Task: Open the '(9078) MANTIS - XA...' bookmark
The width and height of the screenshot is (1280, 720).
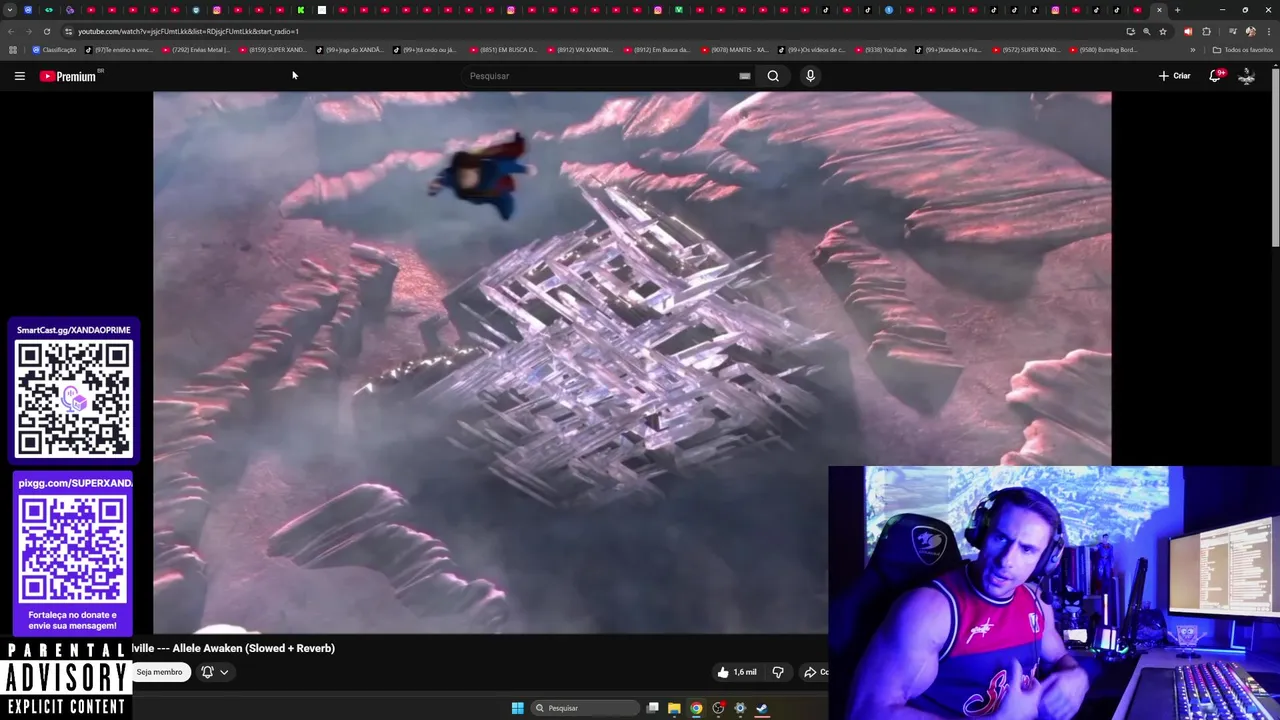Action: 735,50
